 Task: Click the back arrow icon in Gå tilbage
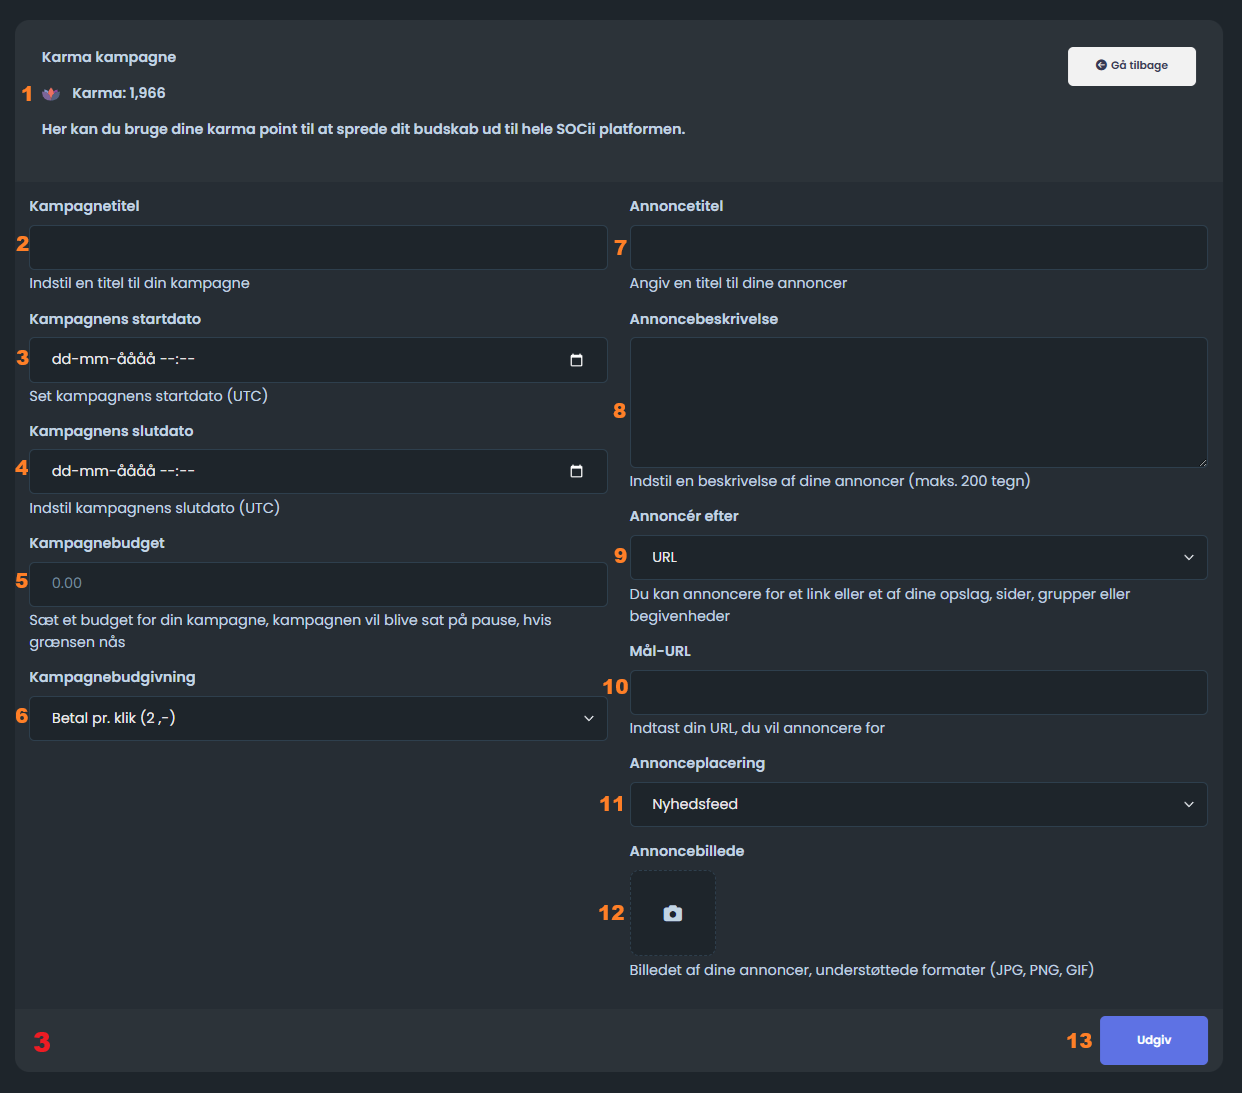(x=1101, y=65)
